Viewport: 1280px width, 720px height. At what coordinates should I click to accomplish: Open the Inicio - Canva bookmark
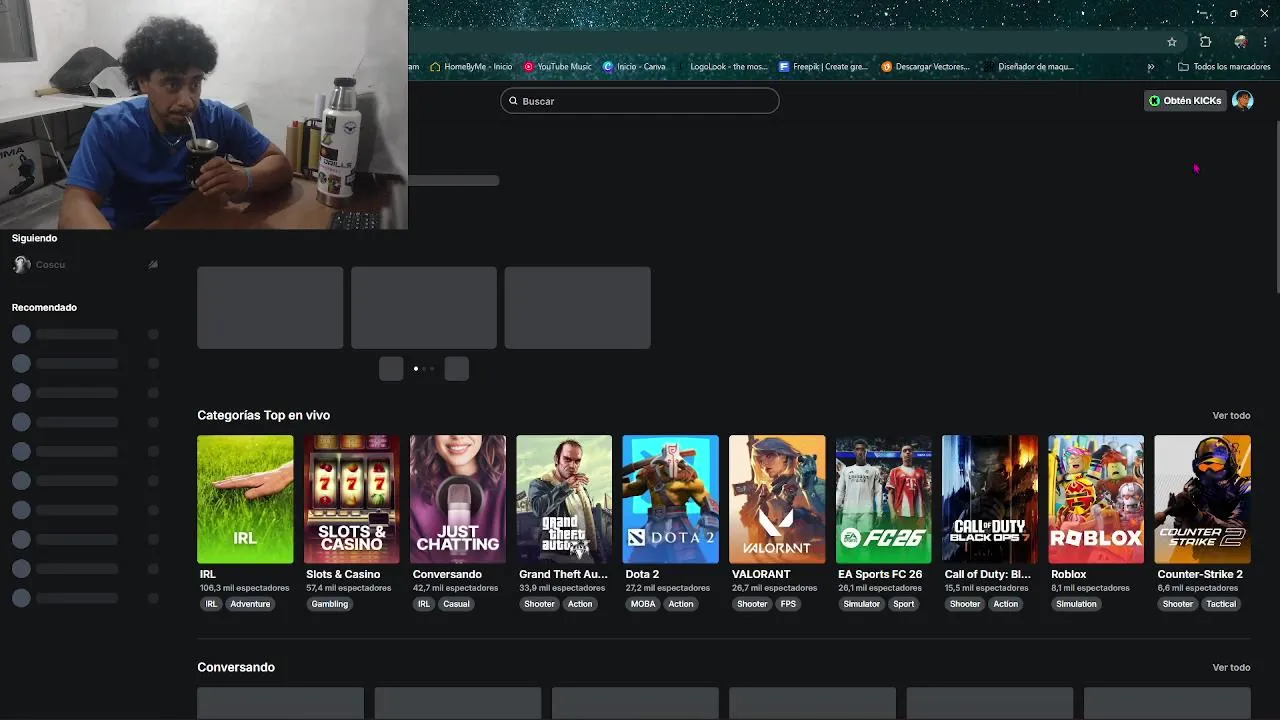tap(634, 67)
